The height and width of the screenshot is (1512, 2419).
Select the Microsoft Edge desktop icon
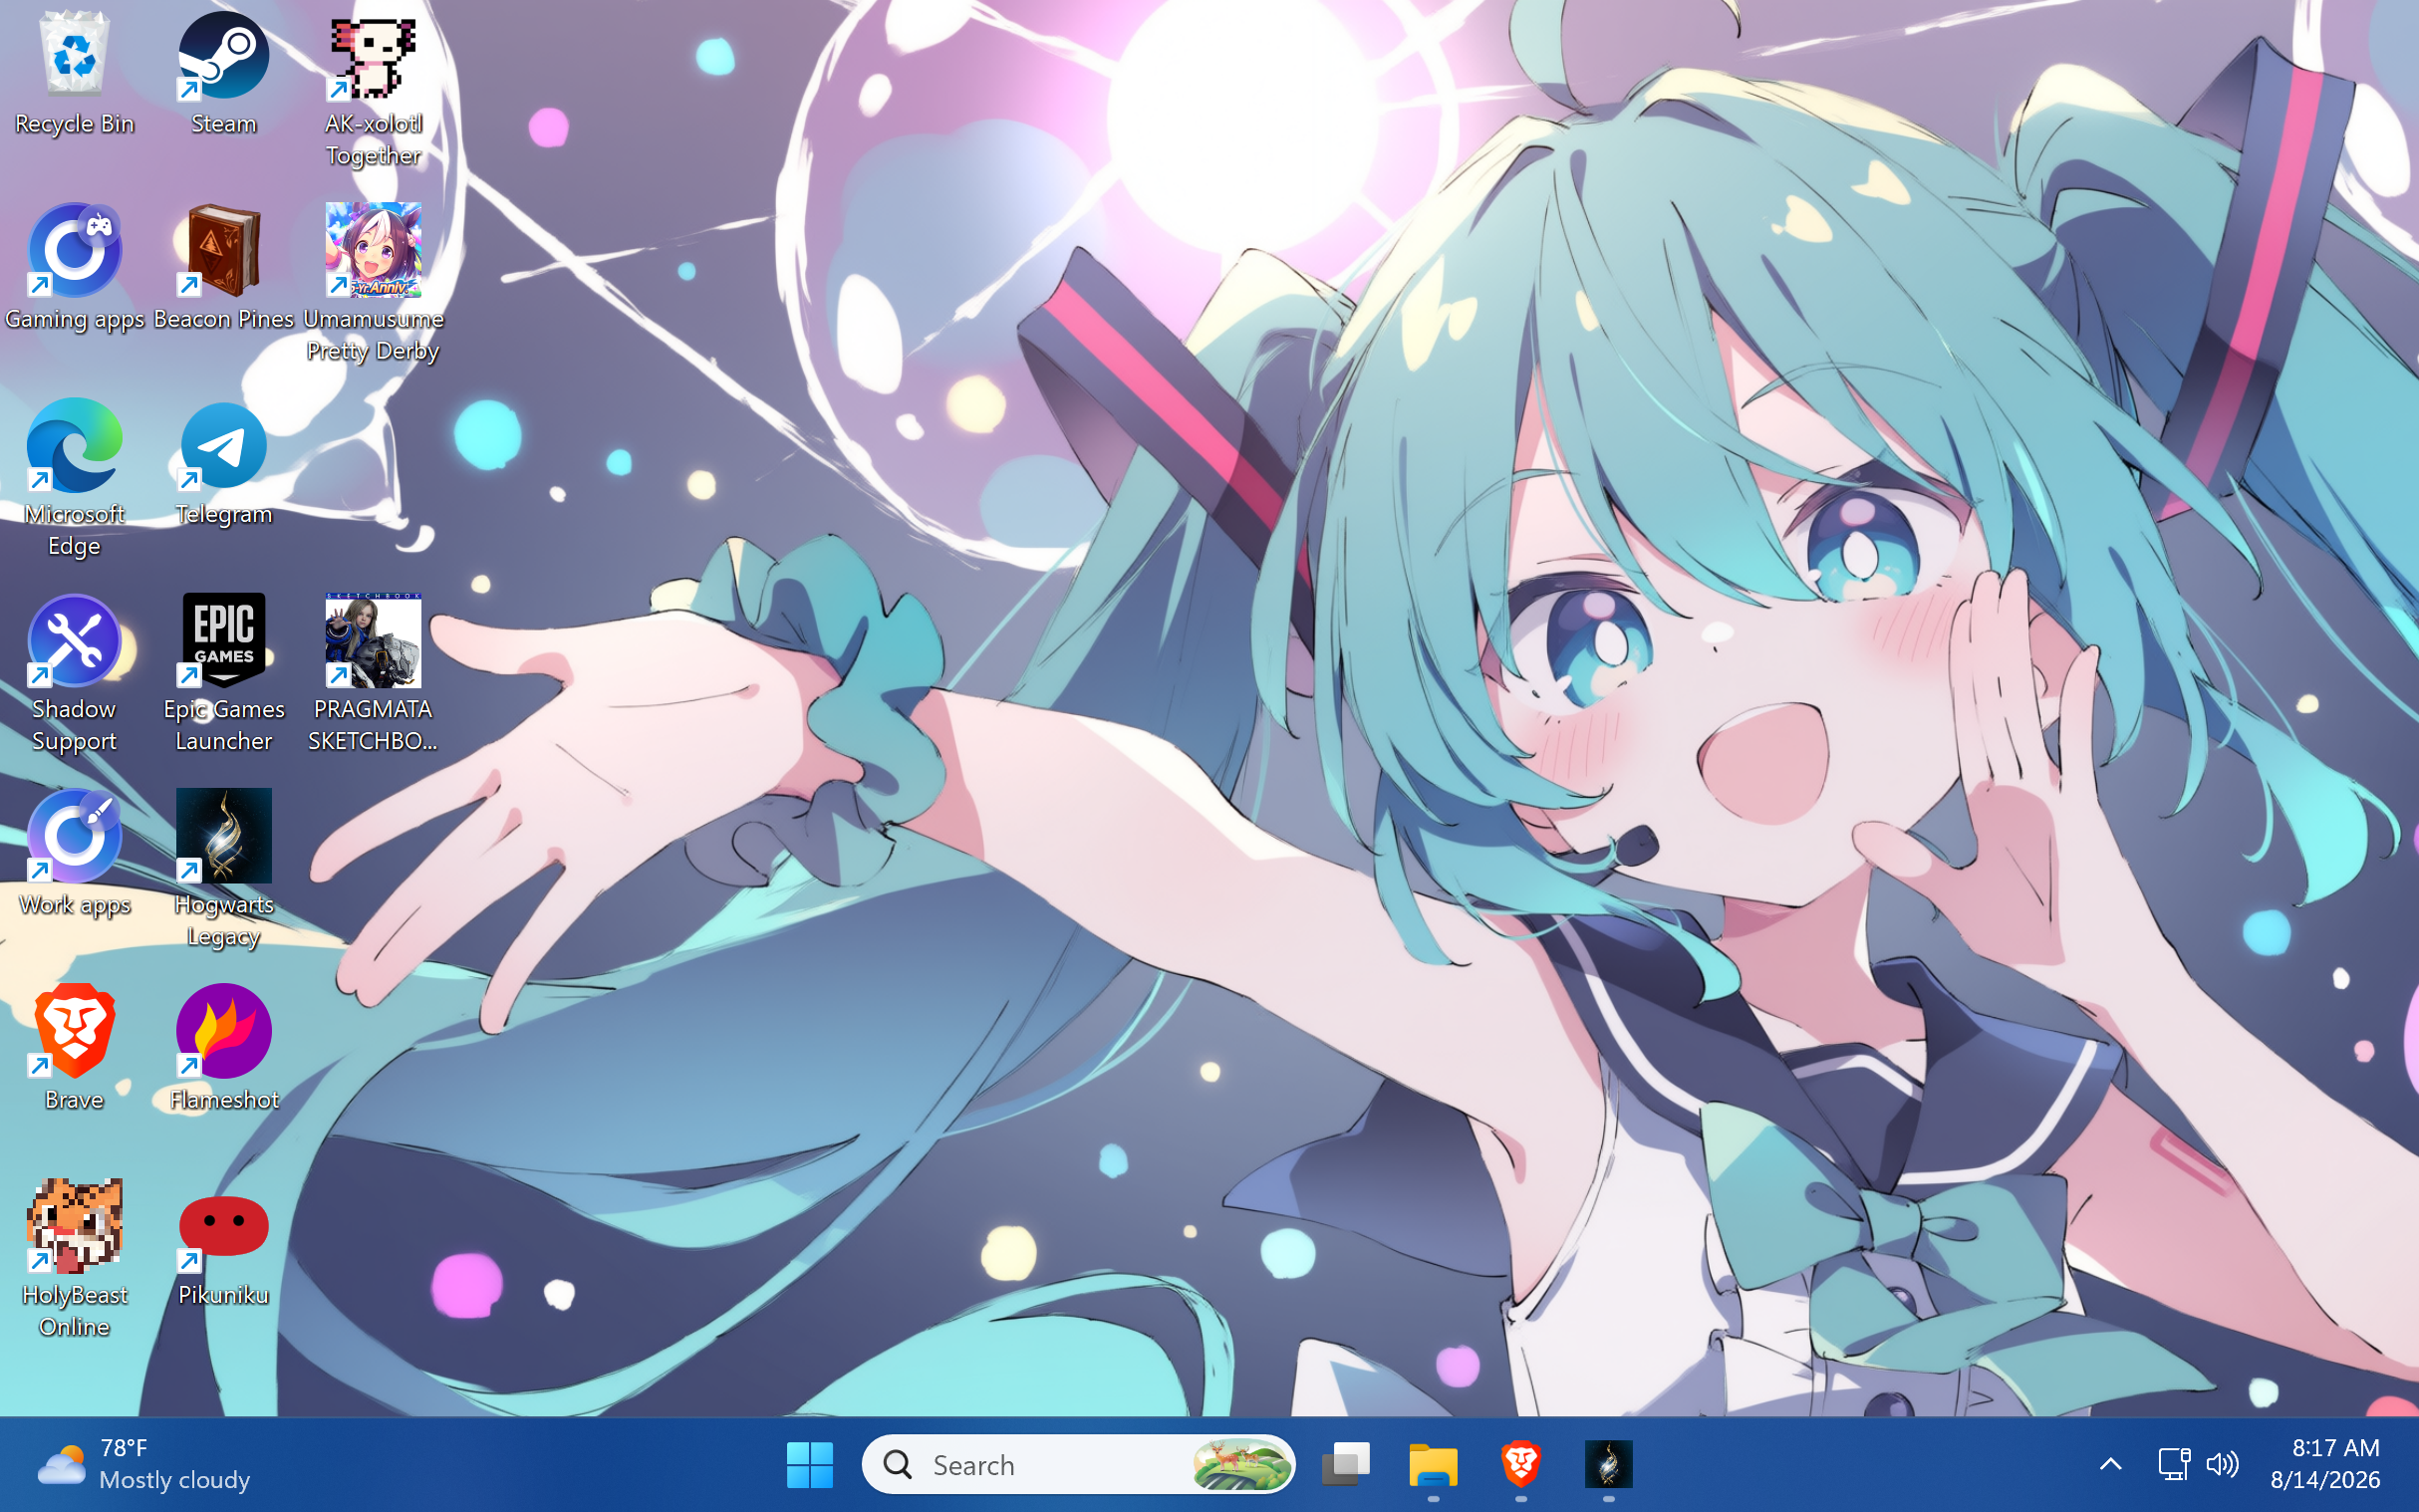pos(74,478)
